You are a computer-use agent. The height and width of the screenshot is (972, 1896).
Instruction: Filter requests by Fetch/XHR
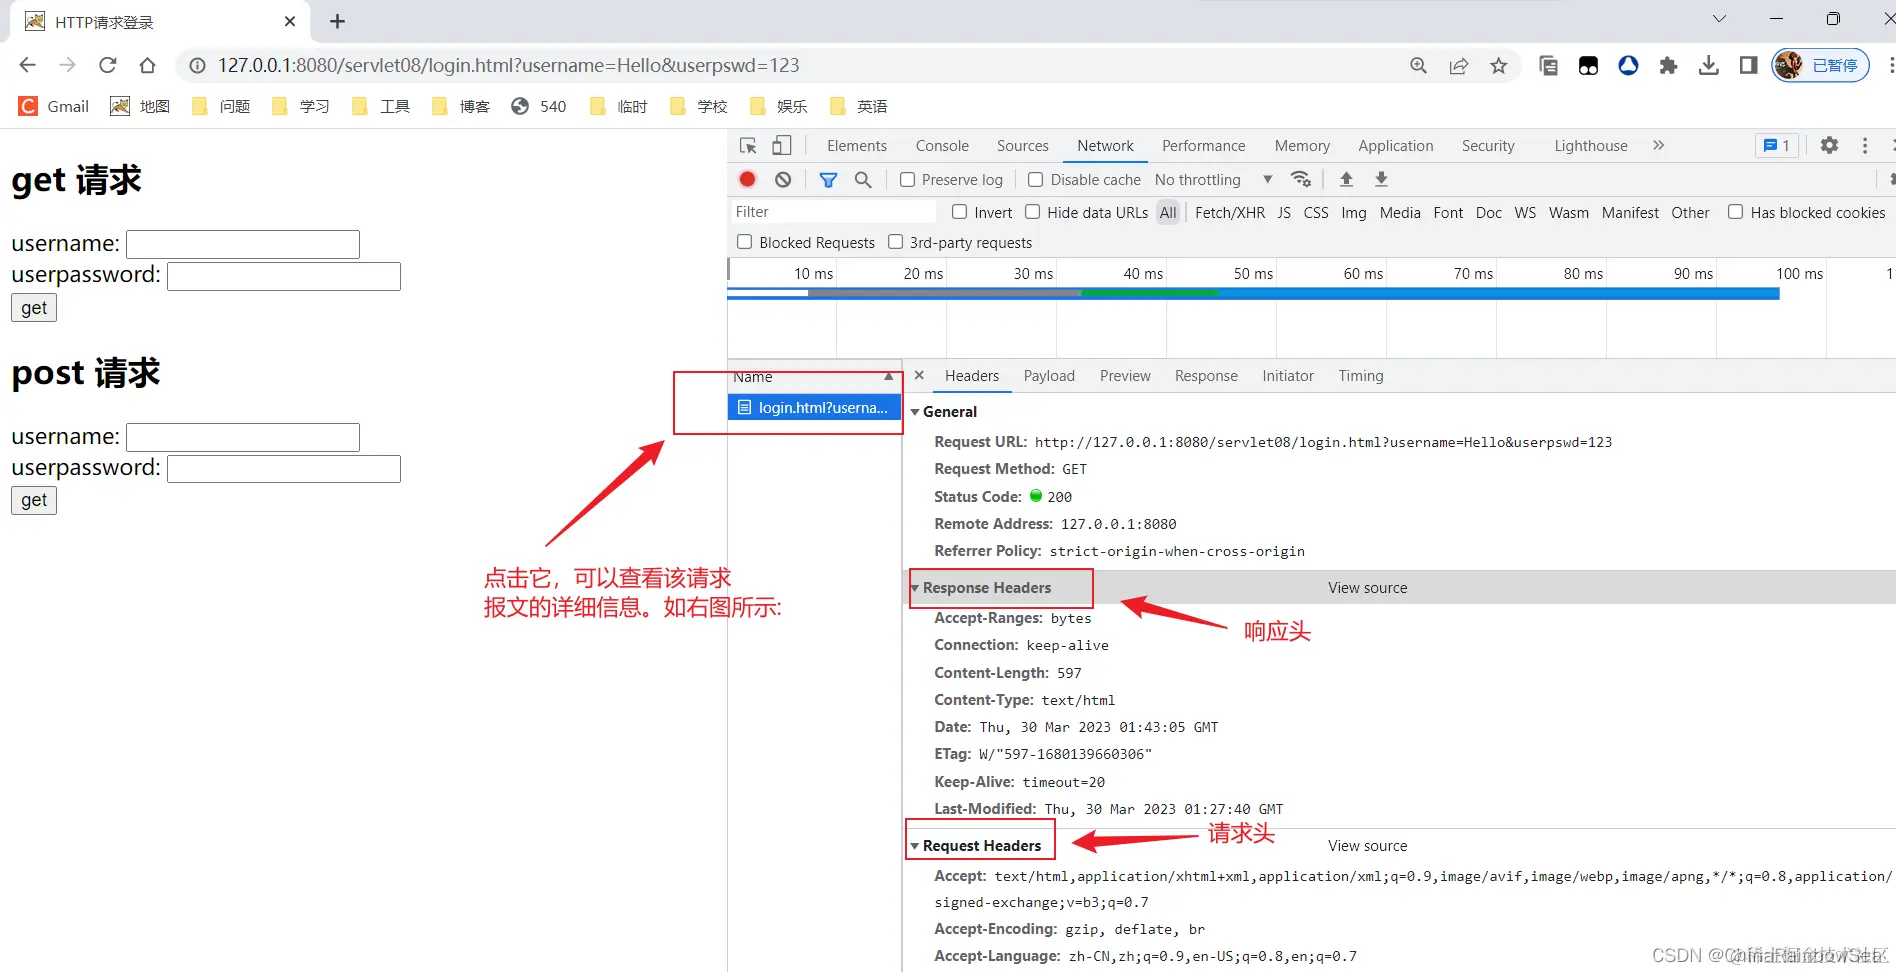(1230, 213)
